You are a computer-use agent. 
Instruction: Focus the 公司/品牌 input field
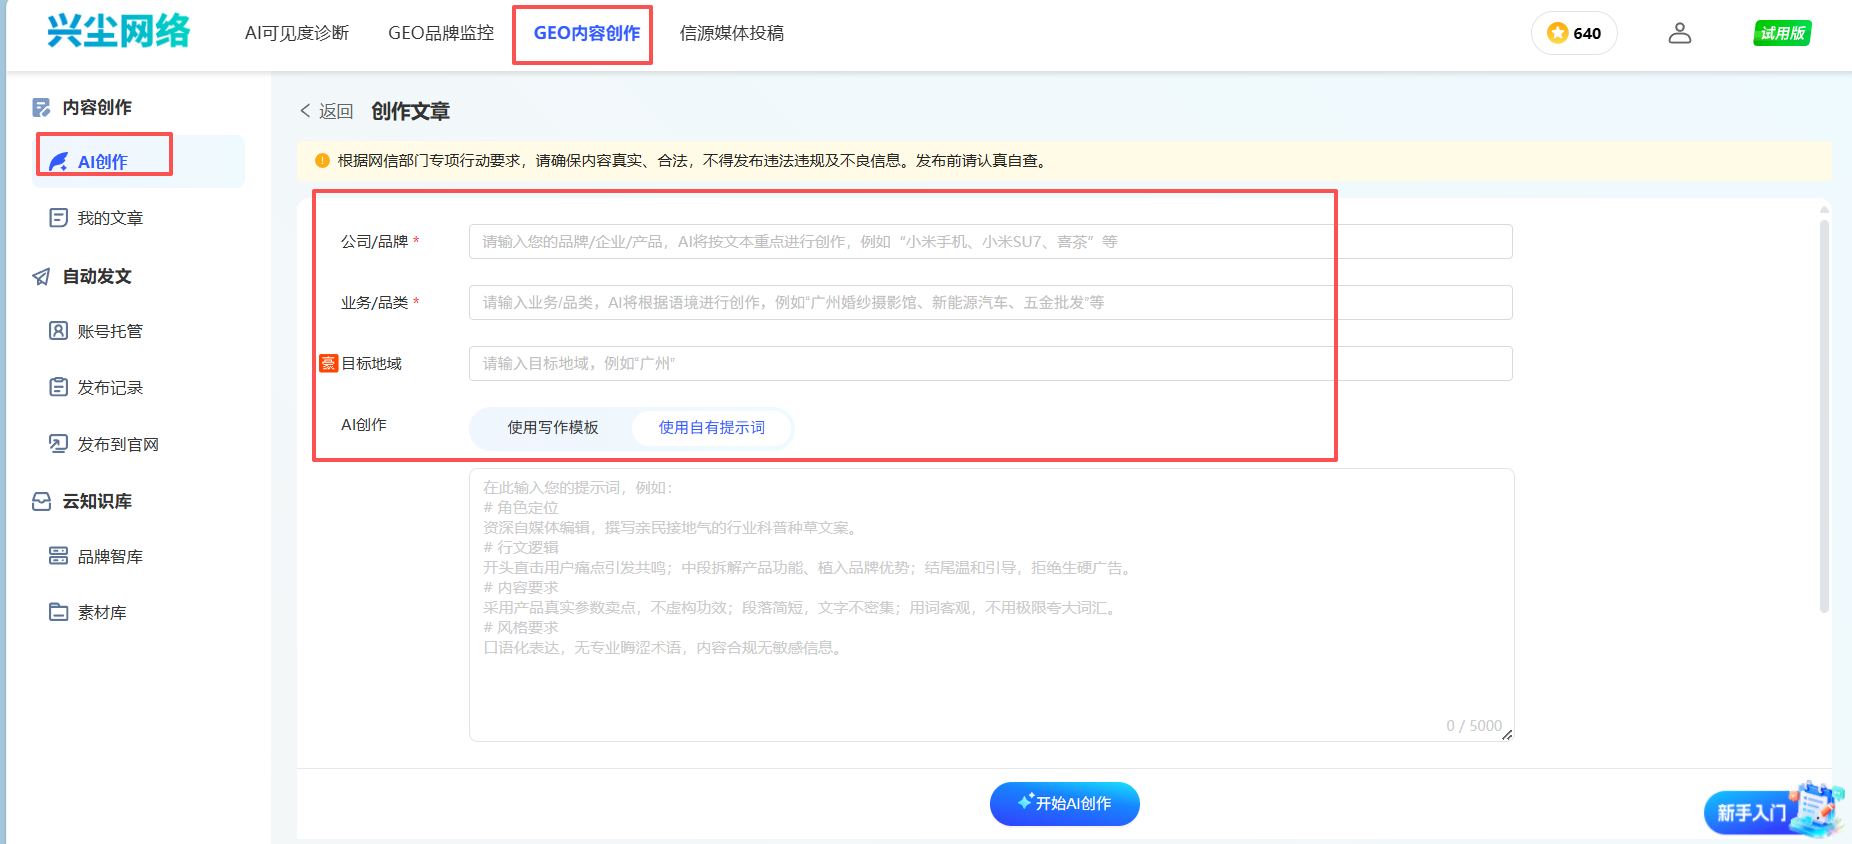990,241
